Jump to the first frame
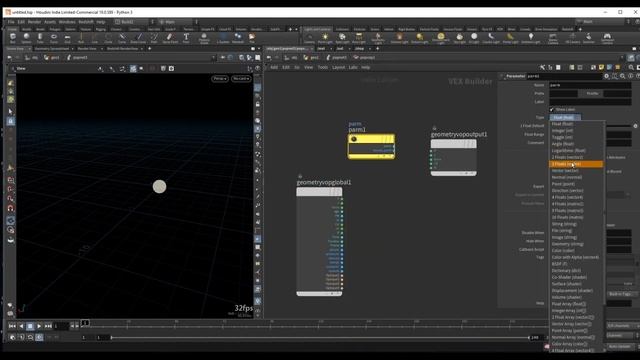The width and height of the screenshot is (640, 360). coord(12,326)
